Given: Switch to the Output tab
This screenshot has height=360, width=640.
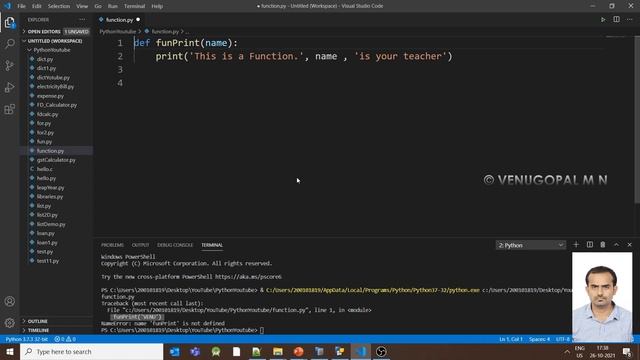Looking at the screenshot, I should [140, 245].
